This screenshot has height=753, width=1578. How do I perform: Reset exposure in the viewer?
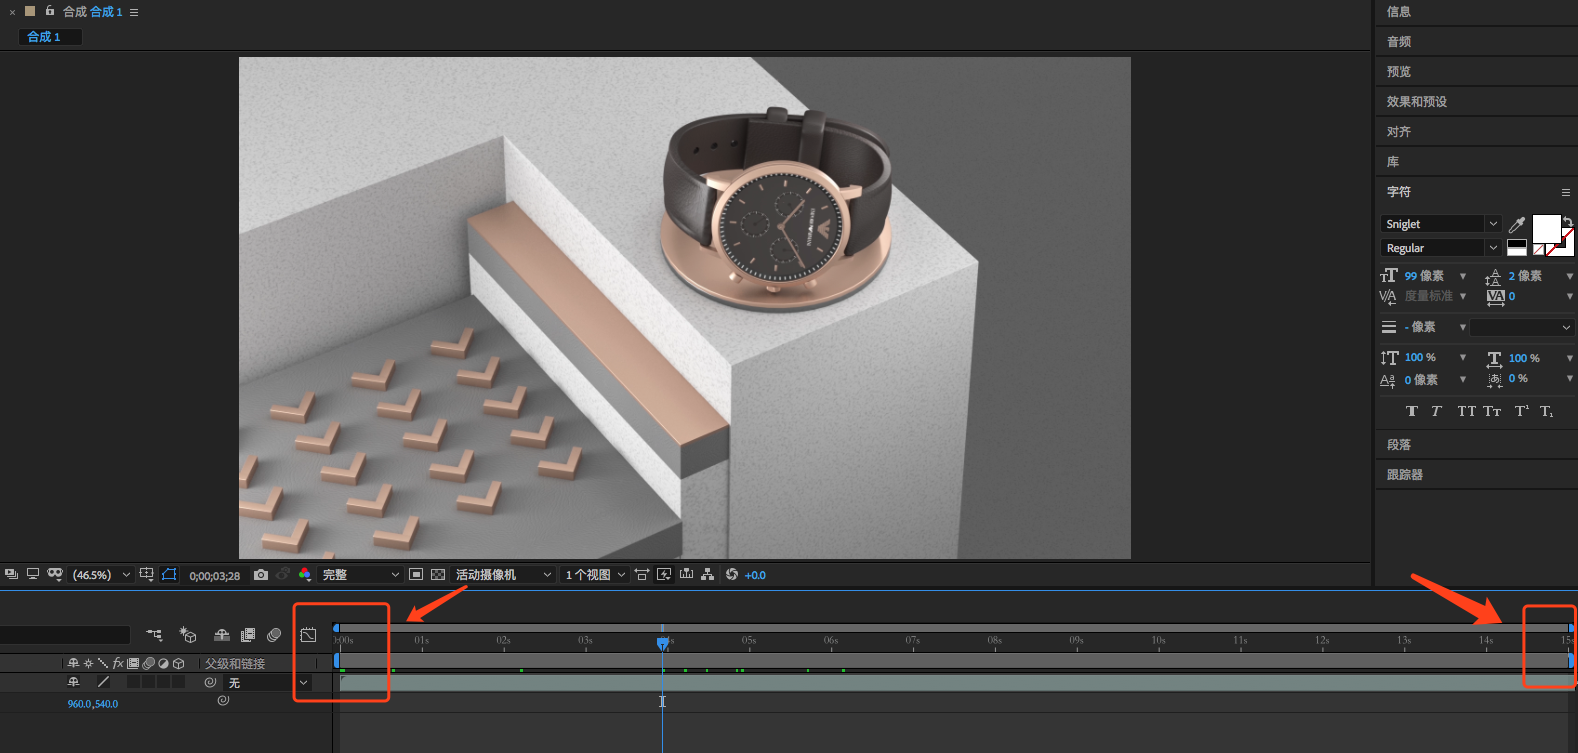(x=732, y=575)
